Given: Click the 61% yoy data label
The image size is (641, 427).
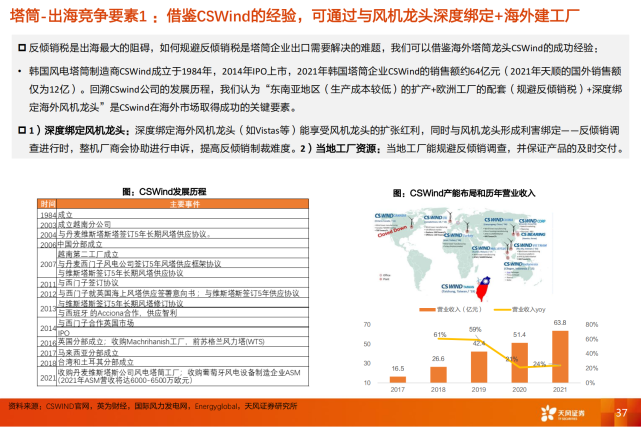Looking at the screenshot, I should click(439, 335).
